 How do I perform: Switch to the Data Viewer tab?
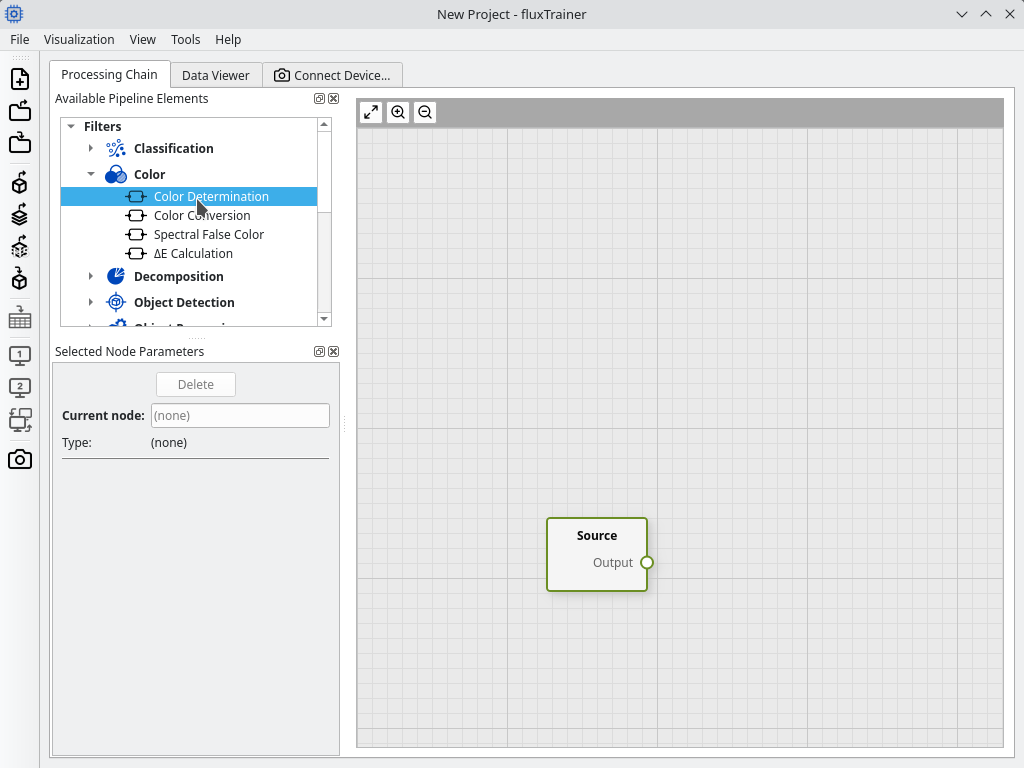point(216,75)
